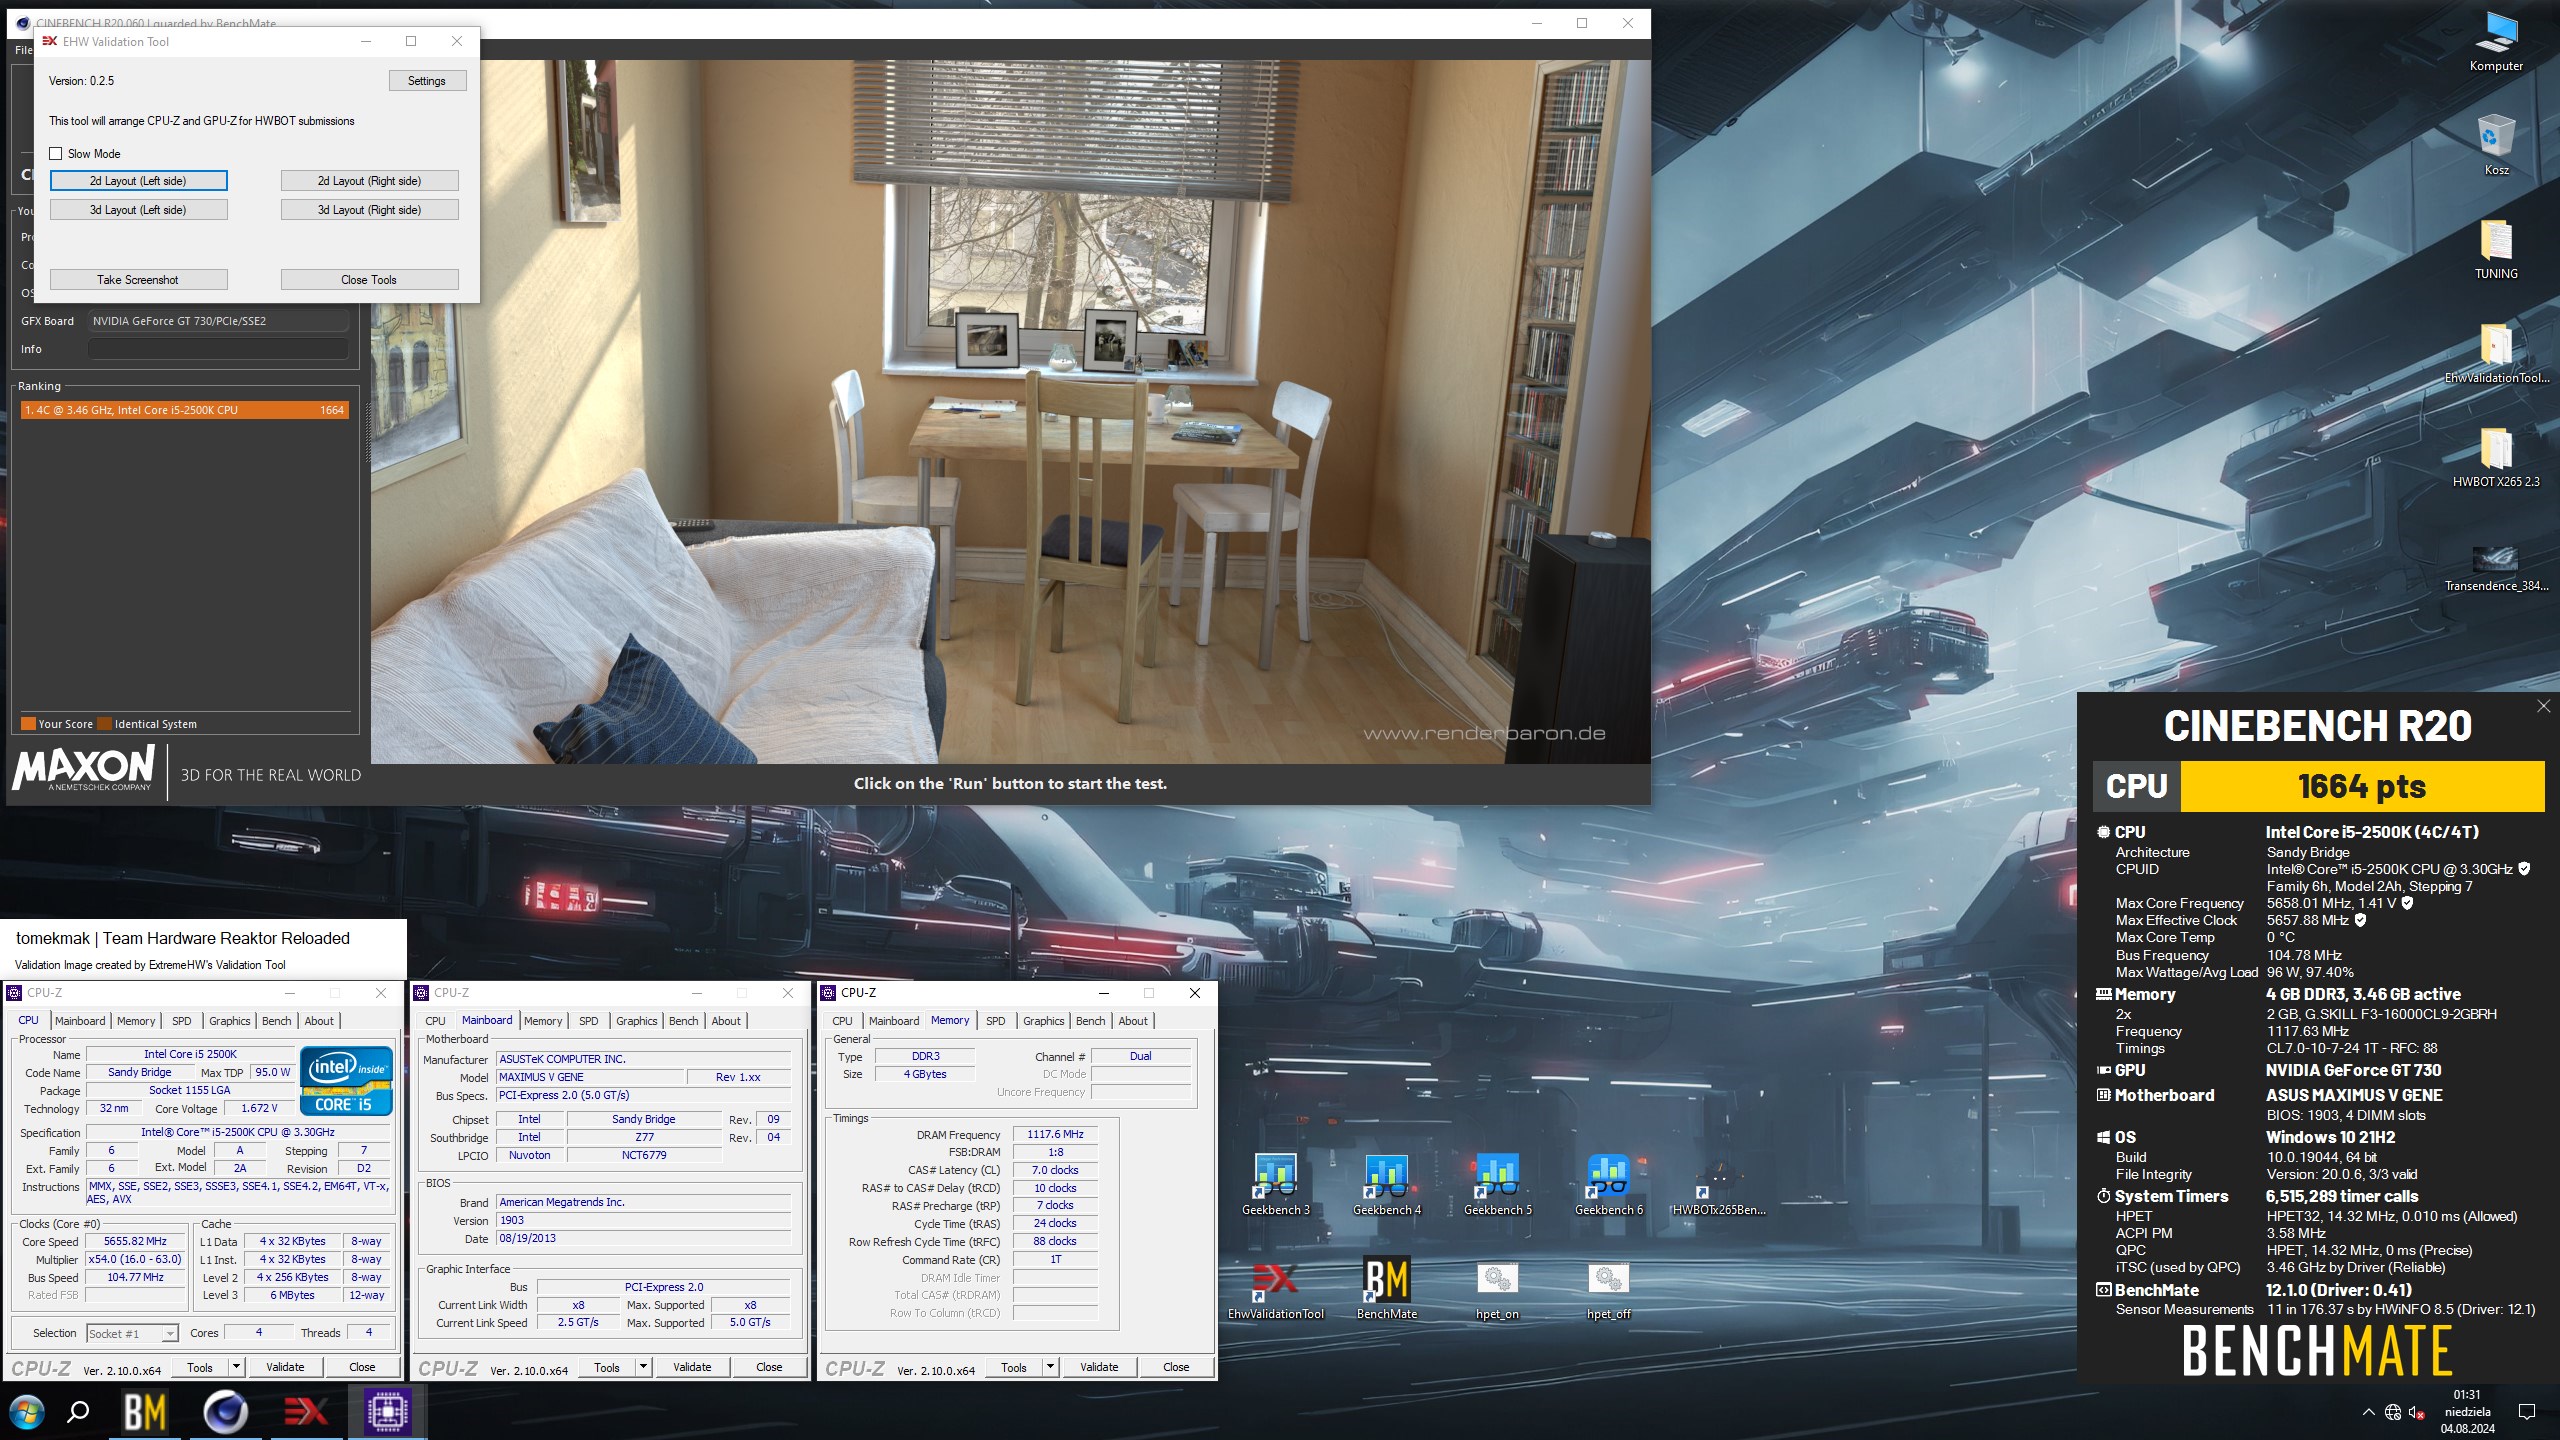The width and height of the screenshot is (2560, 1440).
Task: Launch the Geekbench 4 shortcut
Action: click(x=1387, y=1185)
